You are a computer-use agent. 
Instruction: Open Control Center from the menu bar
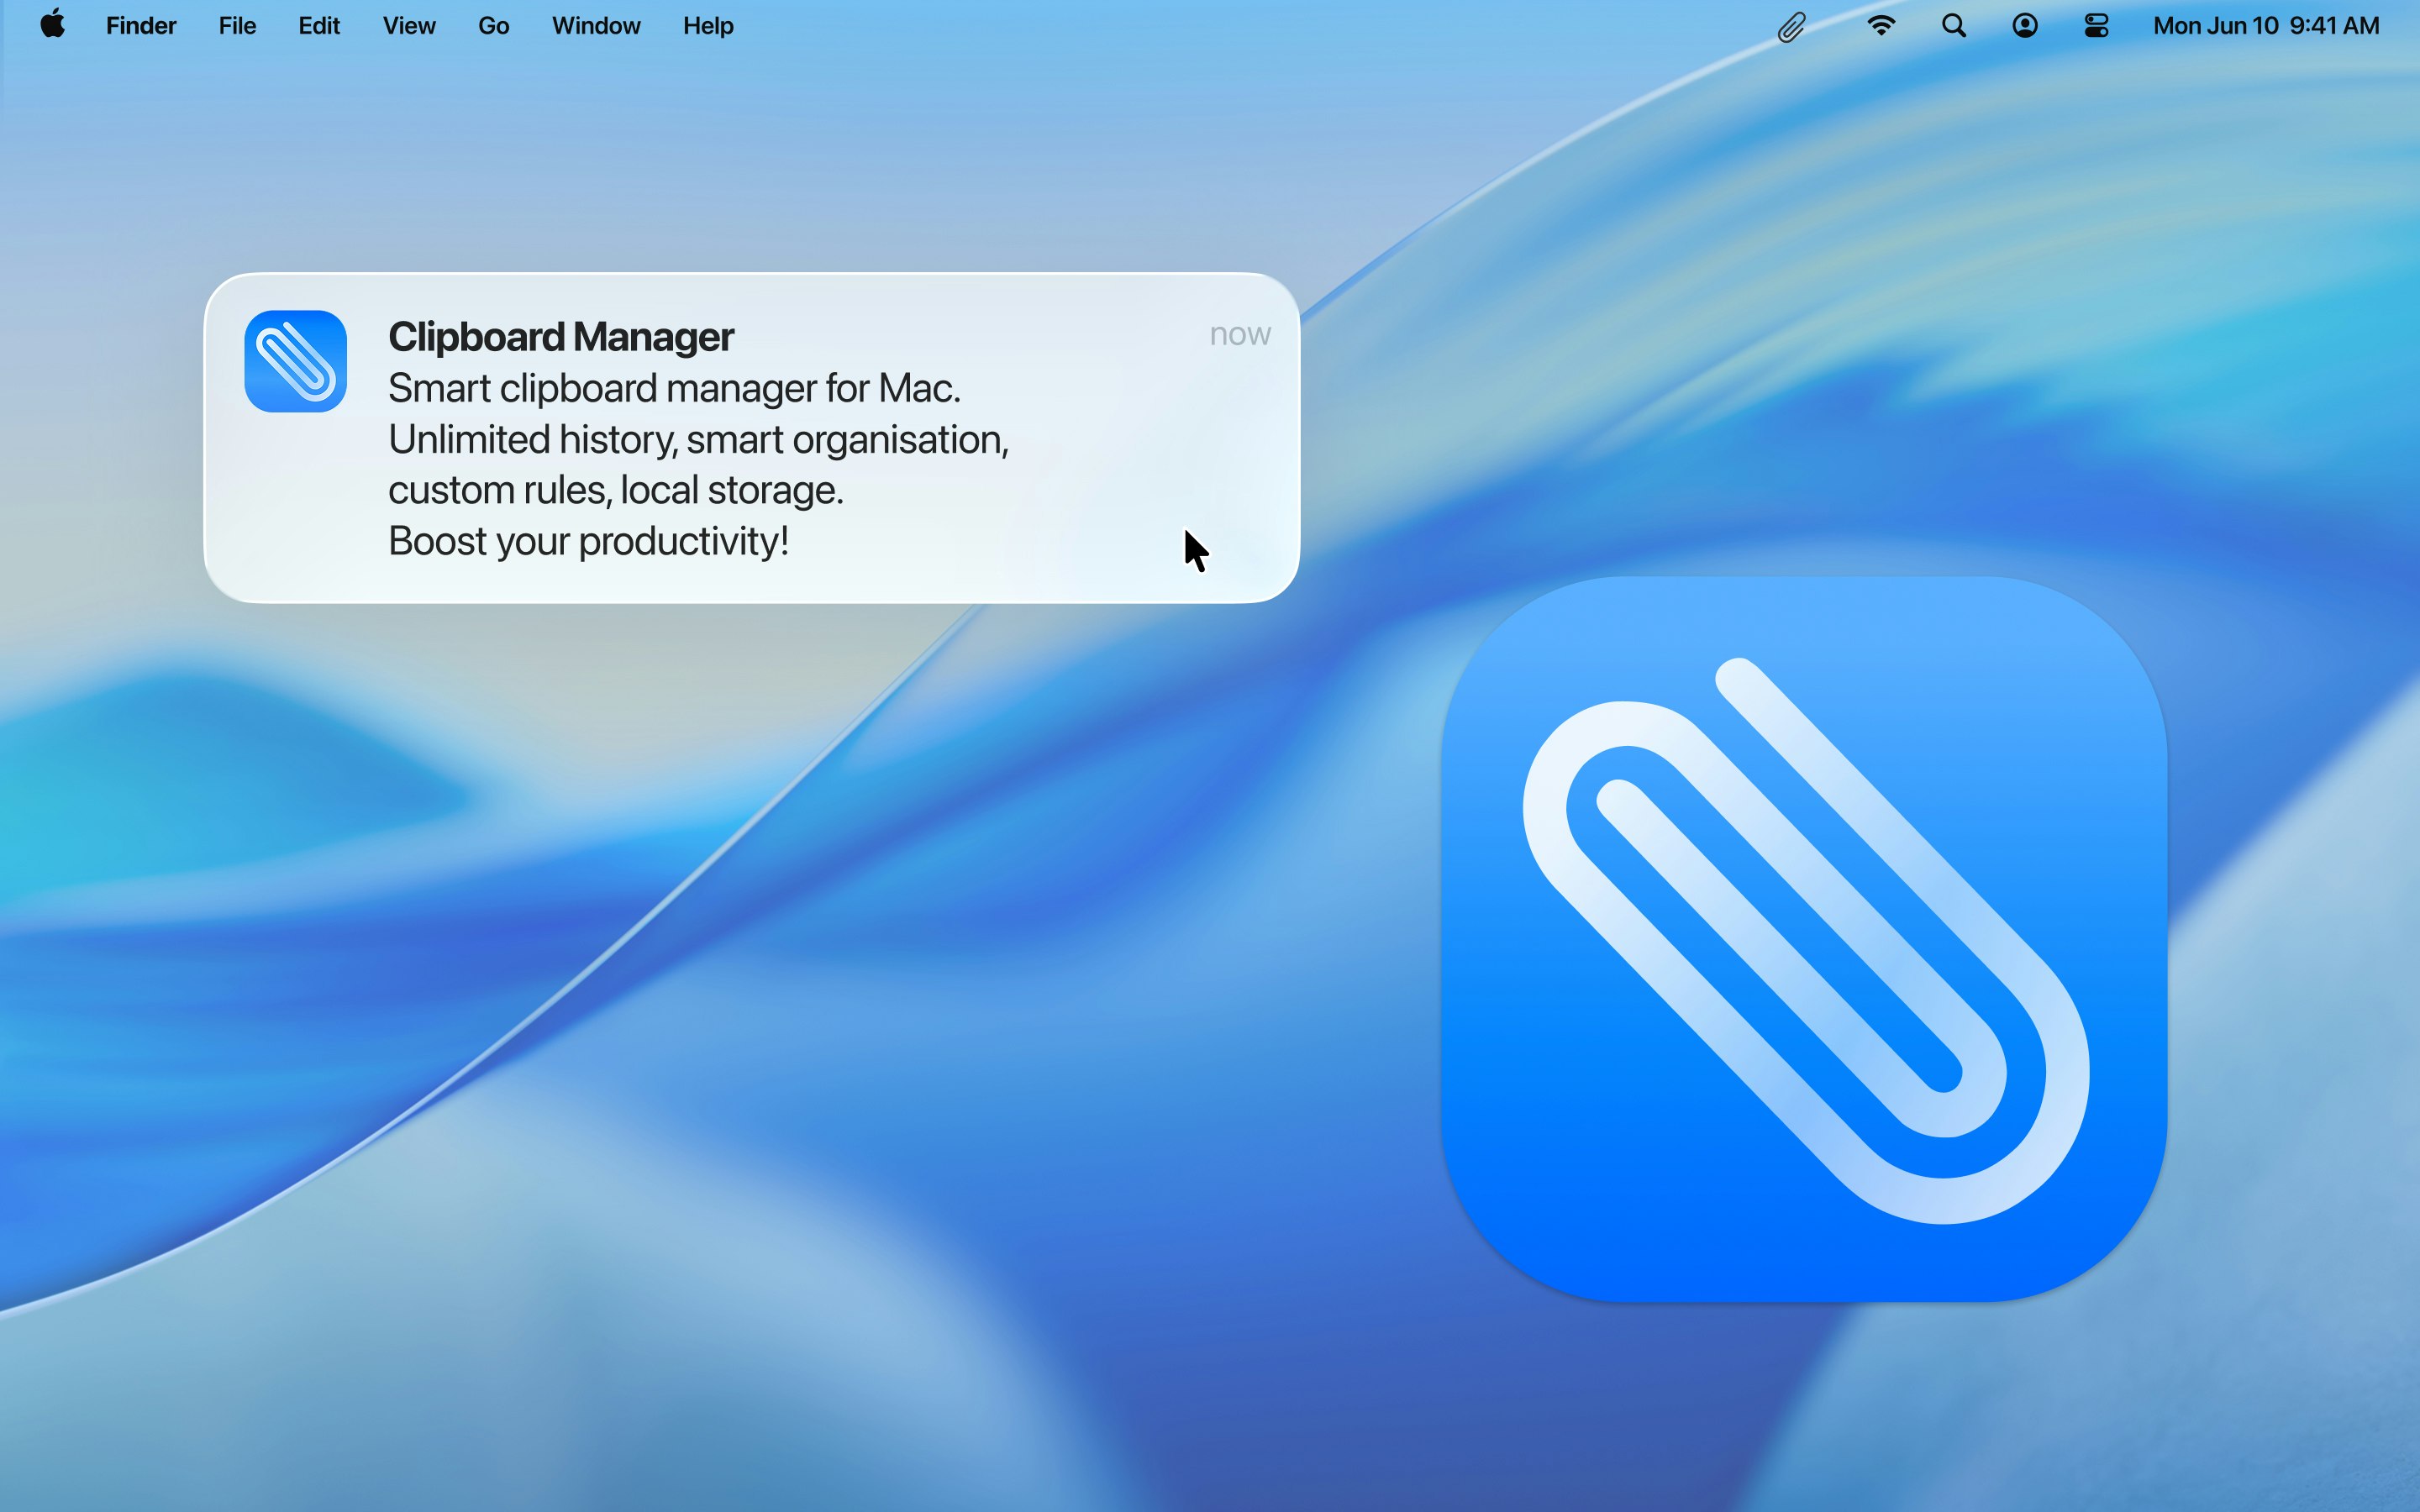pos(2095,25)
